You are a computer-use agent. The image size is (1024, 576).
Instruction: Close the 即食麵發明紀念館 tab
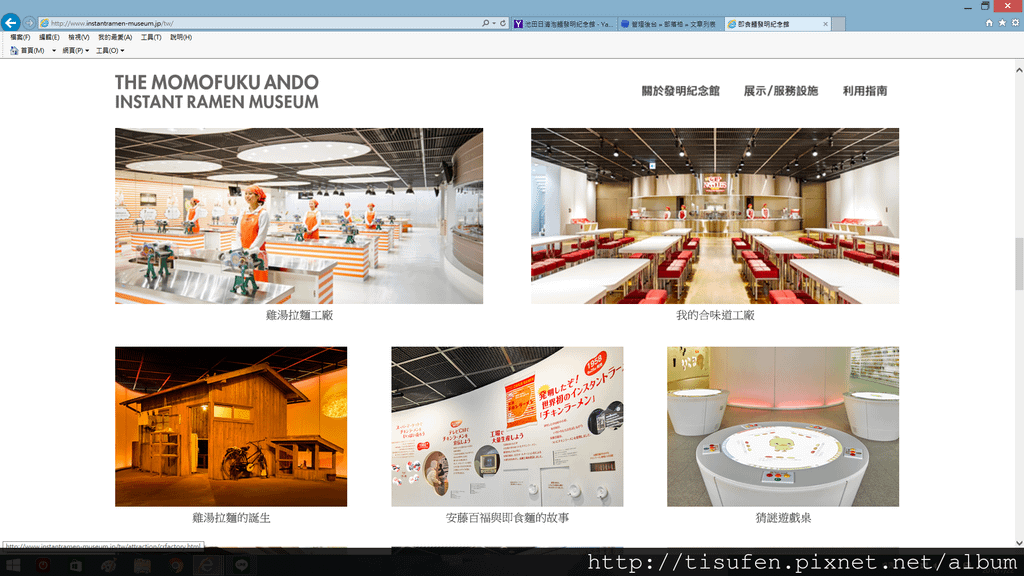(825, 24)
